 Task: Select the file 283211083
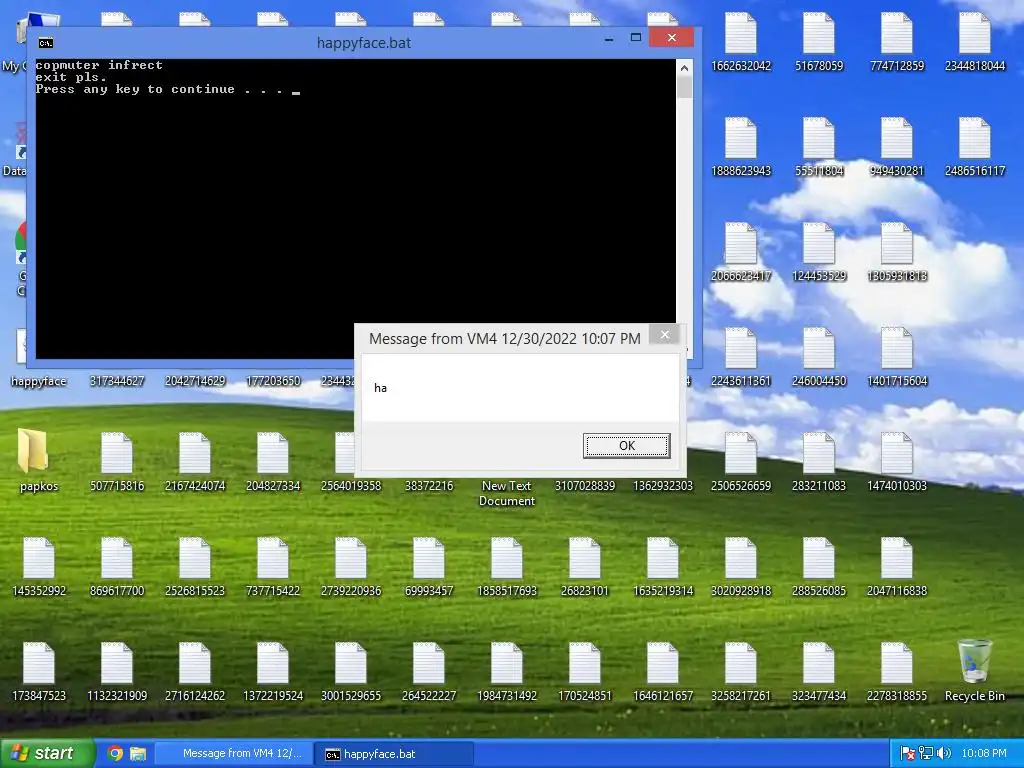point(818,462)
